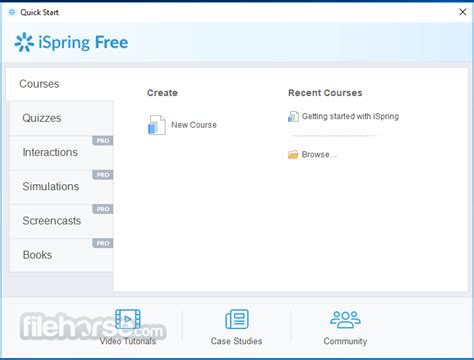This screenshot has width=474, height=360.
Task: Click the Video Tutorials label
Action: pos(128,341)
